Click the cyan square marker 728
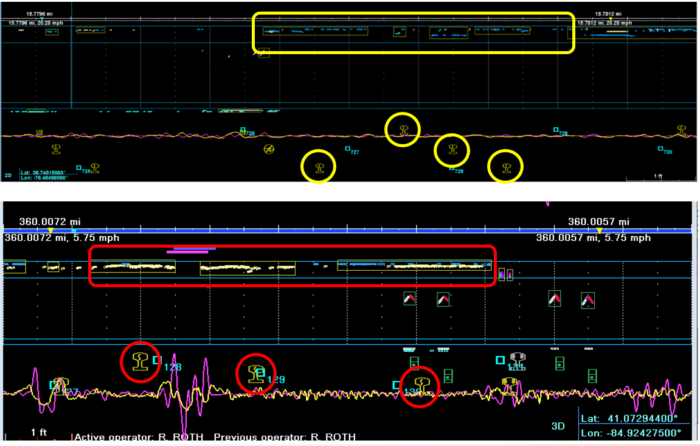 point(452,168)
